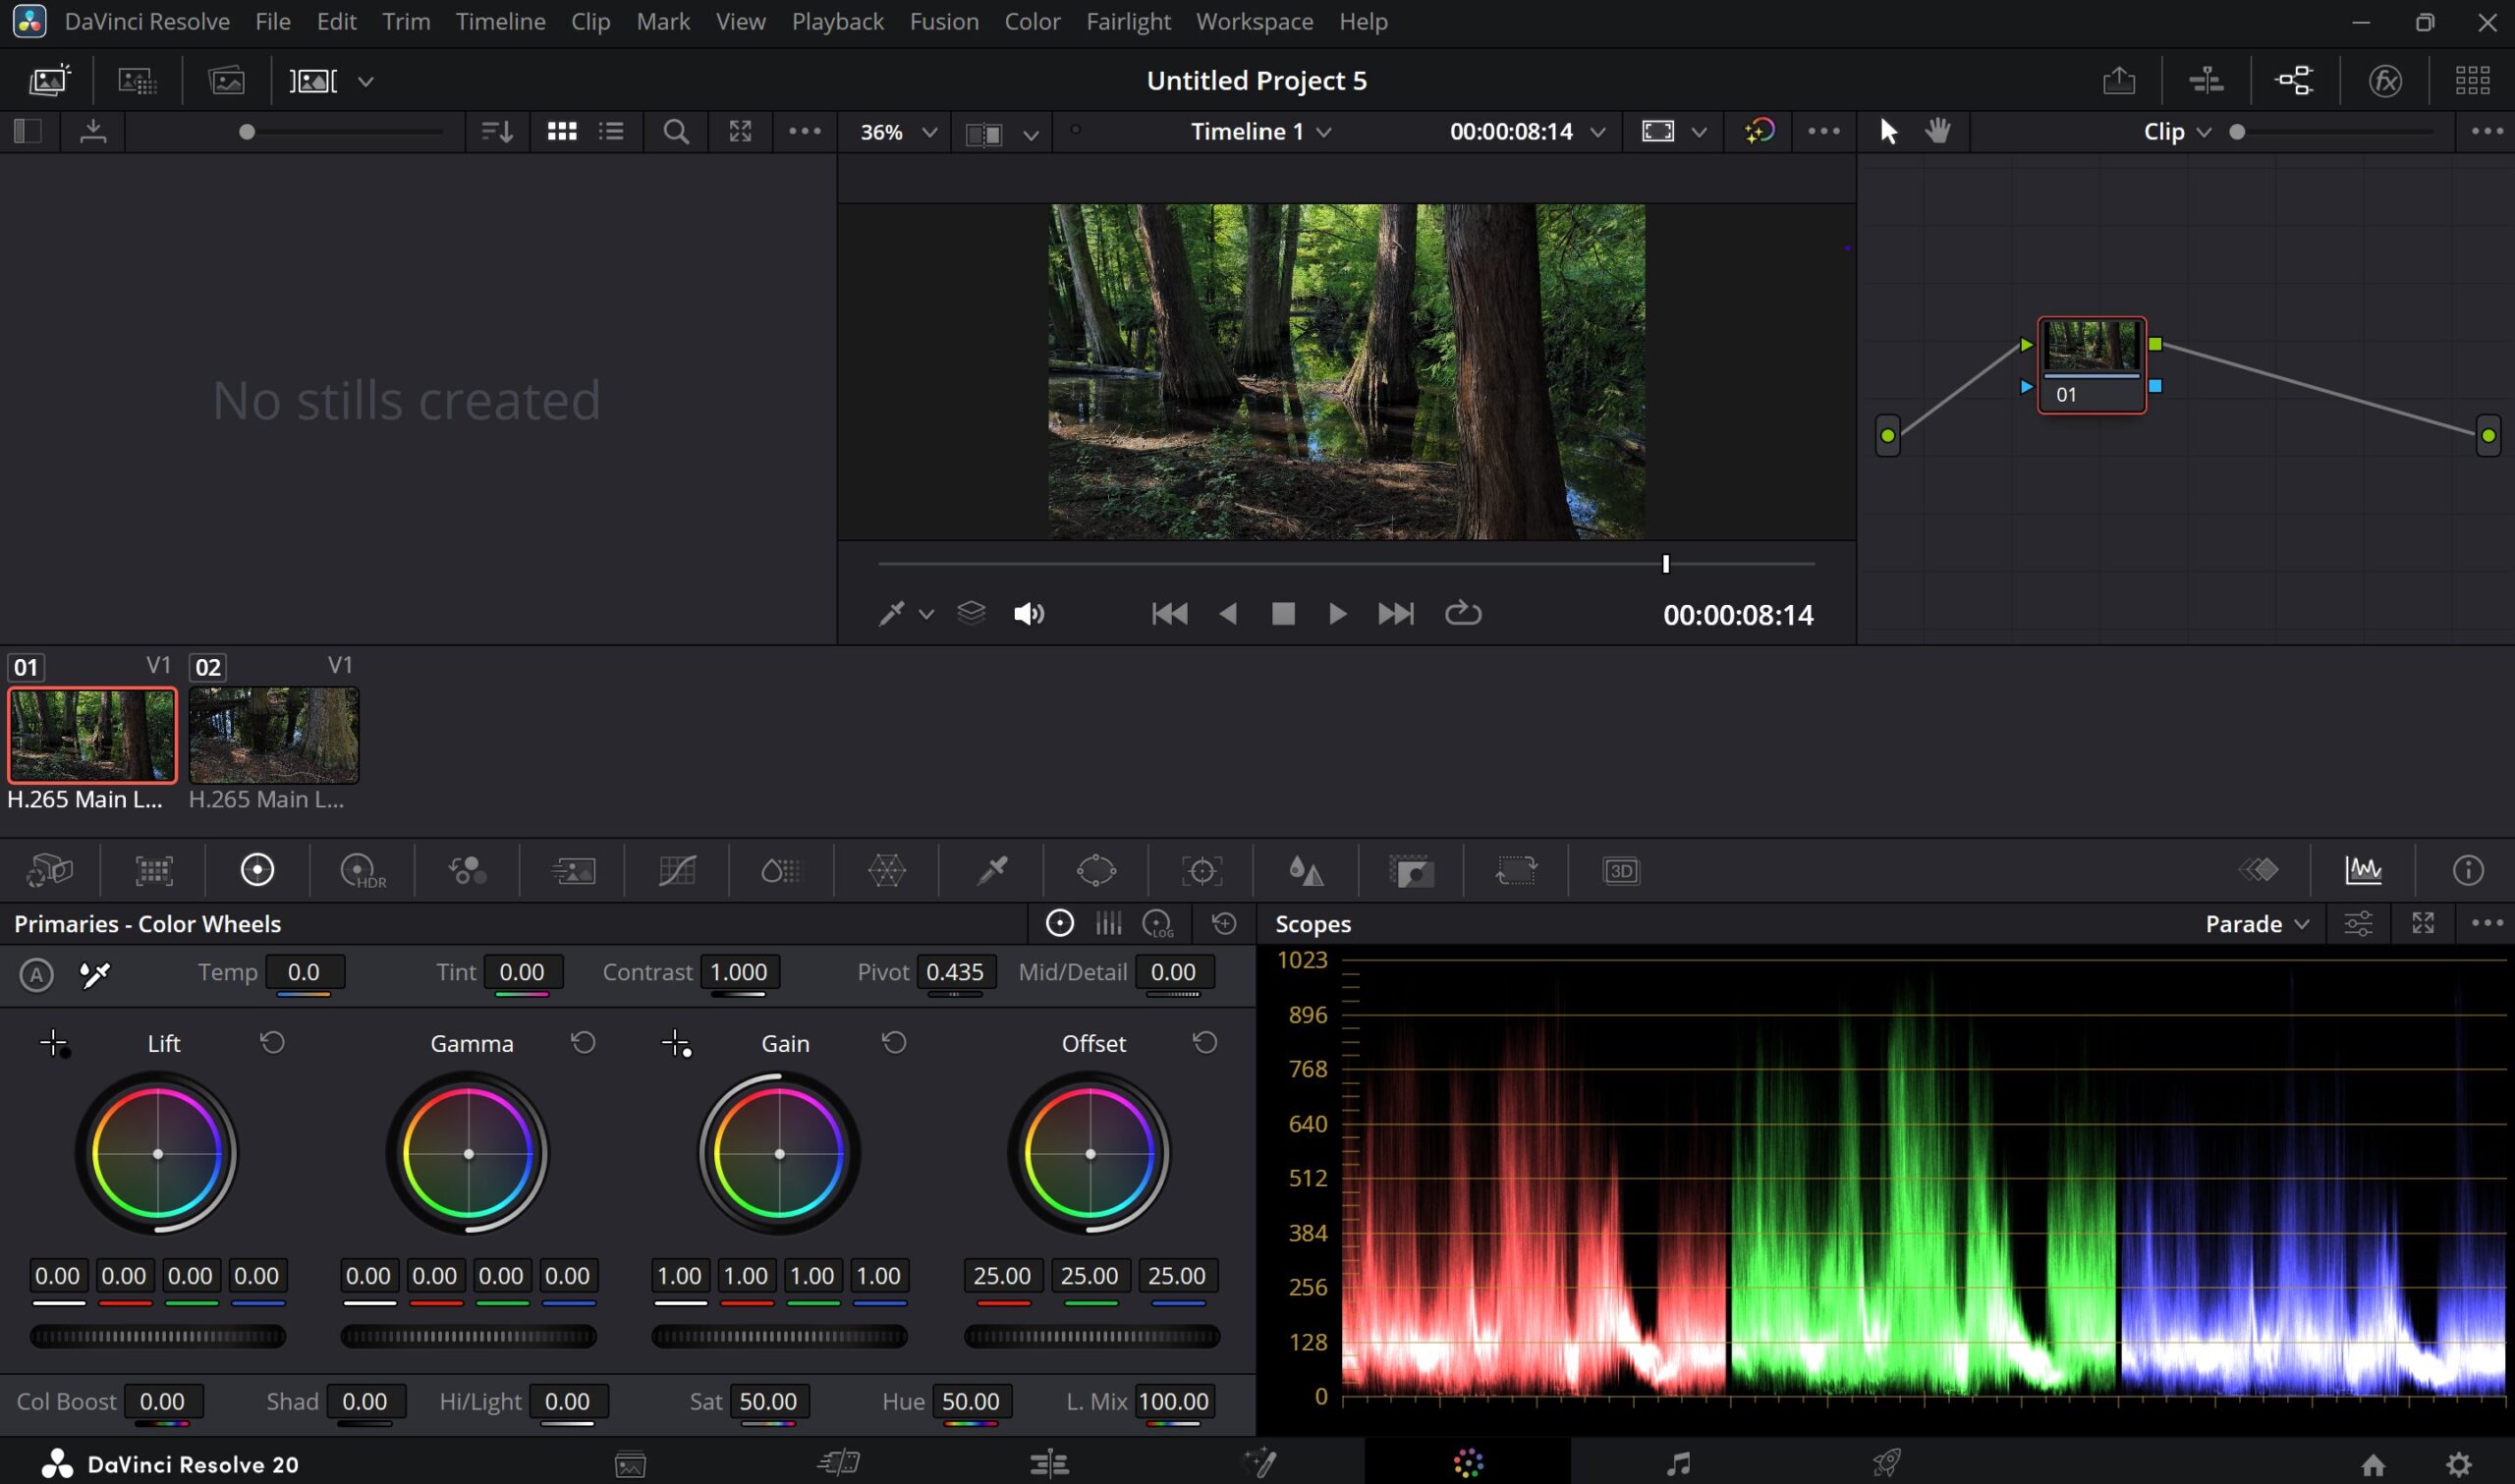This screenshot has width=2515, height=1484.
Task: Switch to the Fairlight page
Action: point(1678,1464)
